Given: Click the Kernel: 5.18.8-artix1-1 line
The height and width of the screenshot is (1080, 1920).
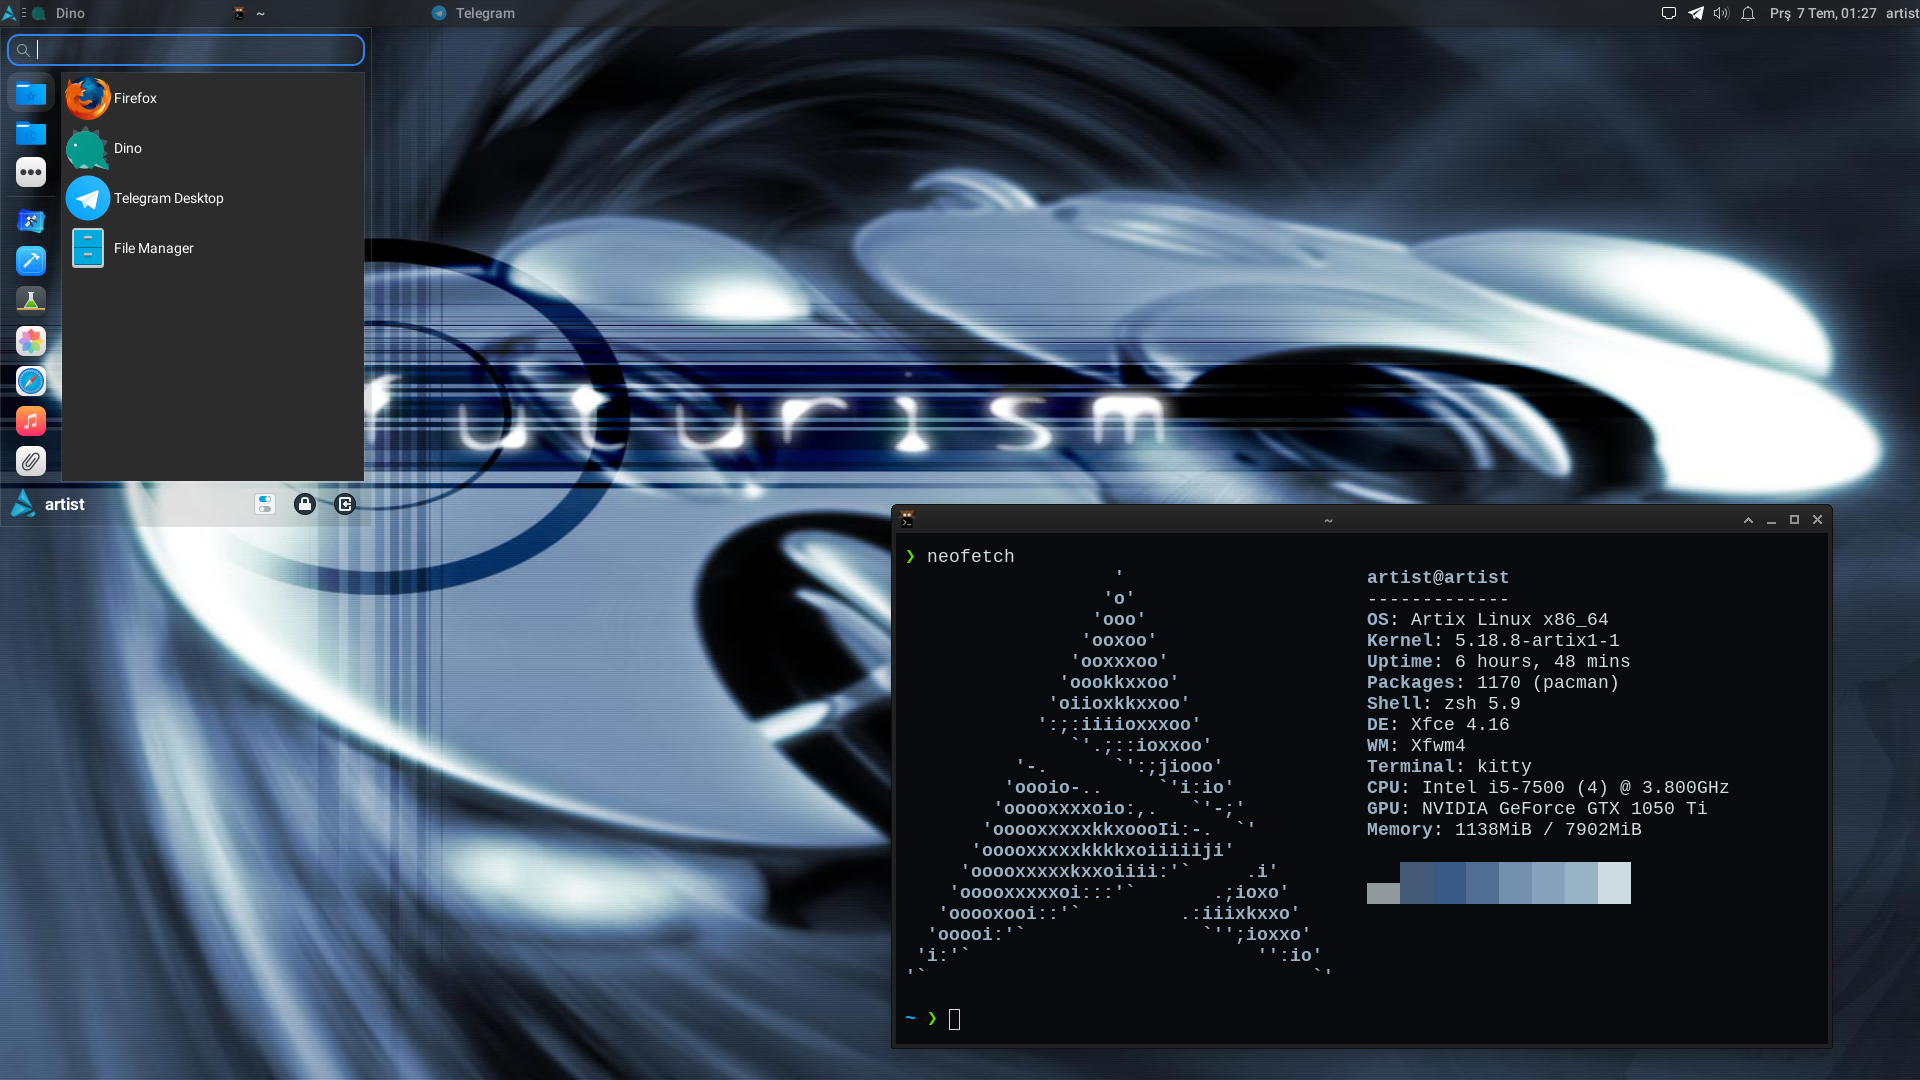Looking at the screenshot, I should (x=1493, y=640).
